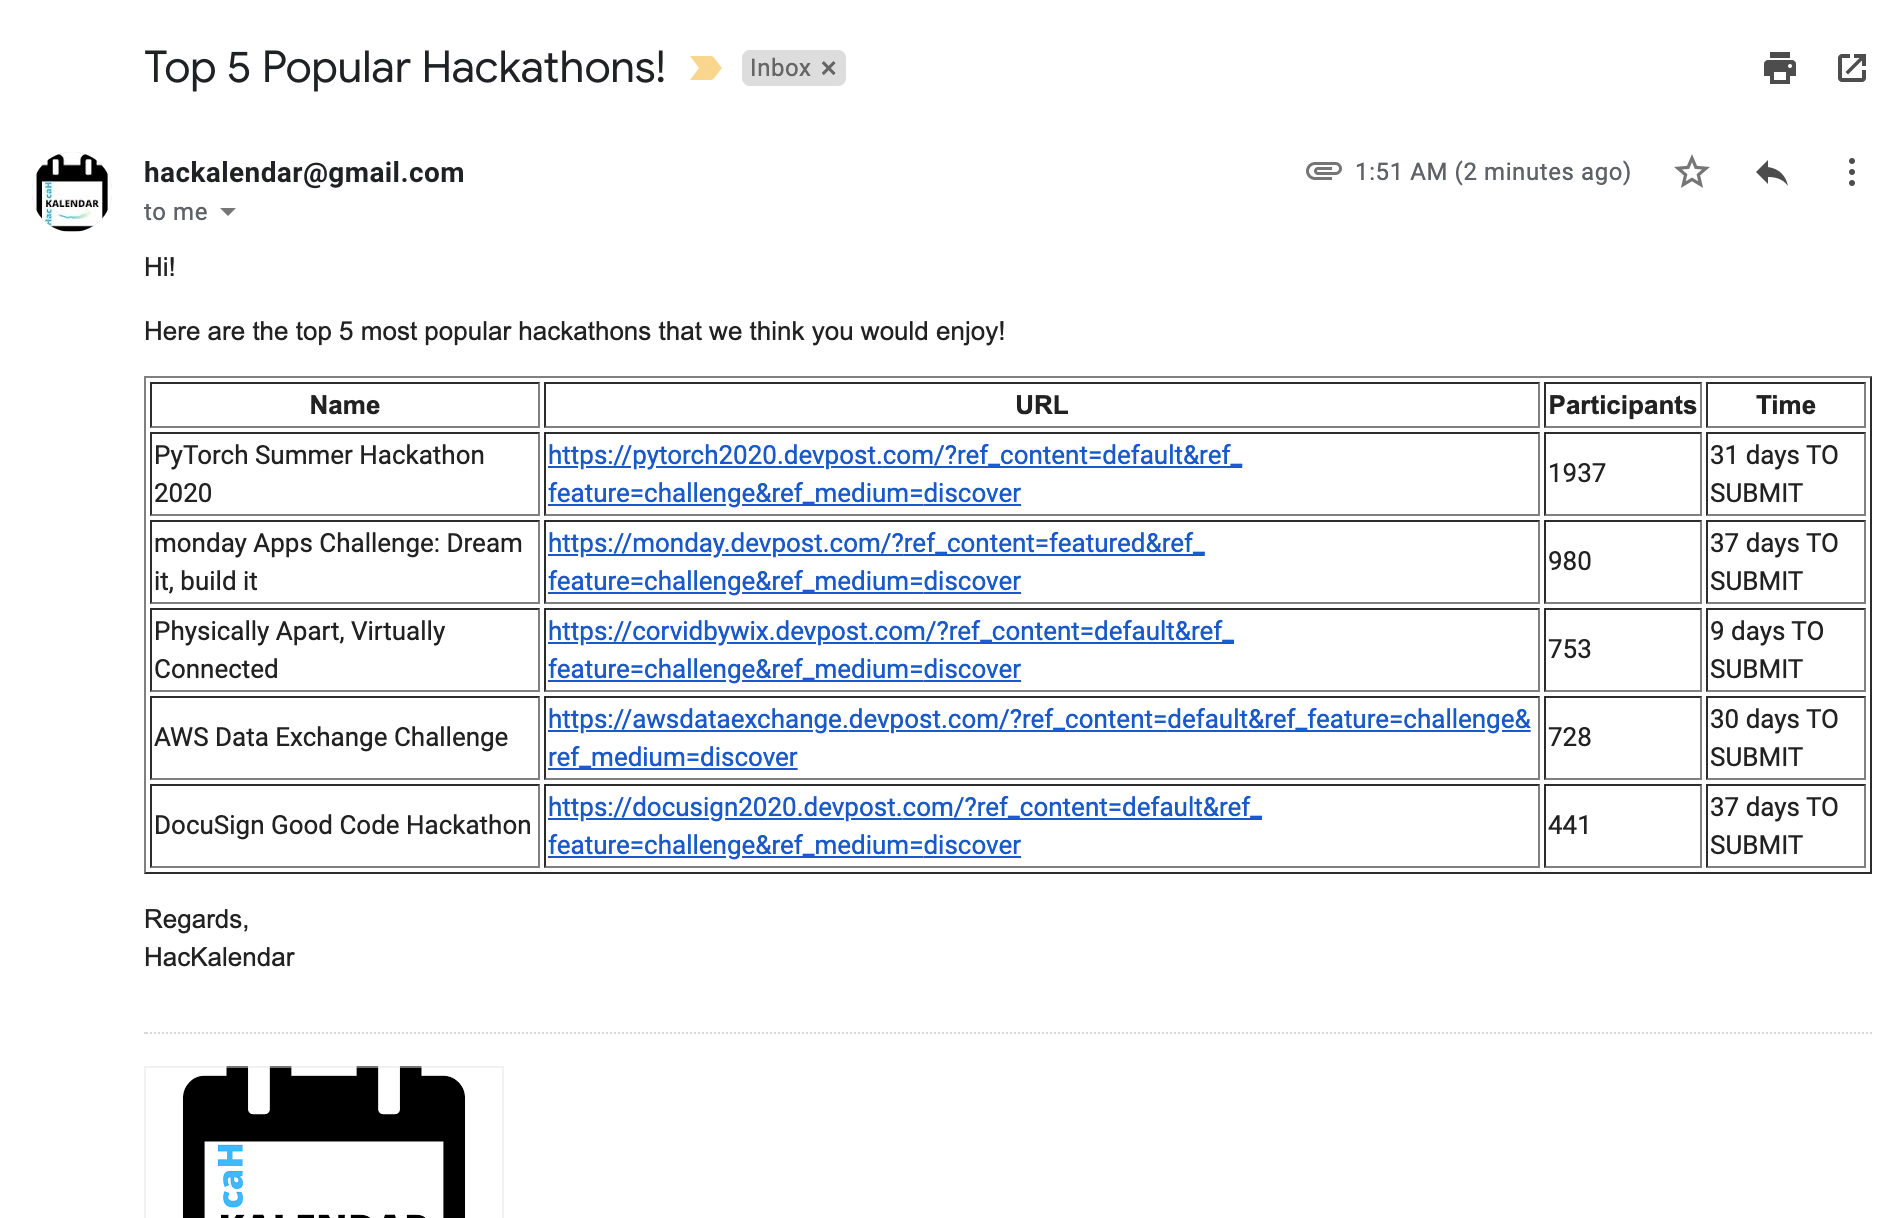Click the '9 days TO SUBMIT' time cell

tap(1785, 650)
